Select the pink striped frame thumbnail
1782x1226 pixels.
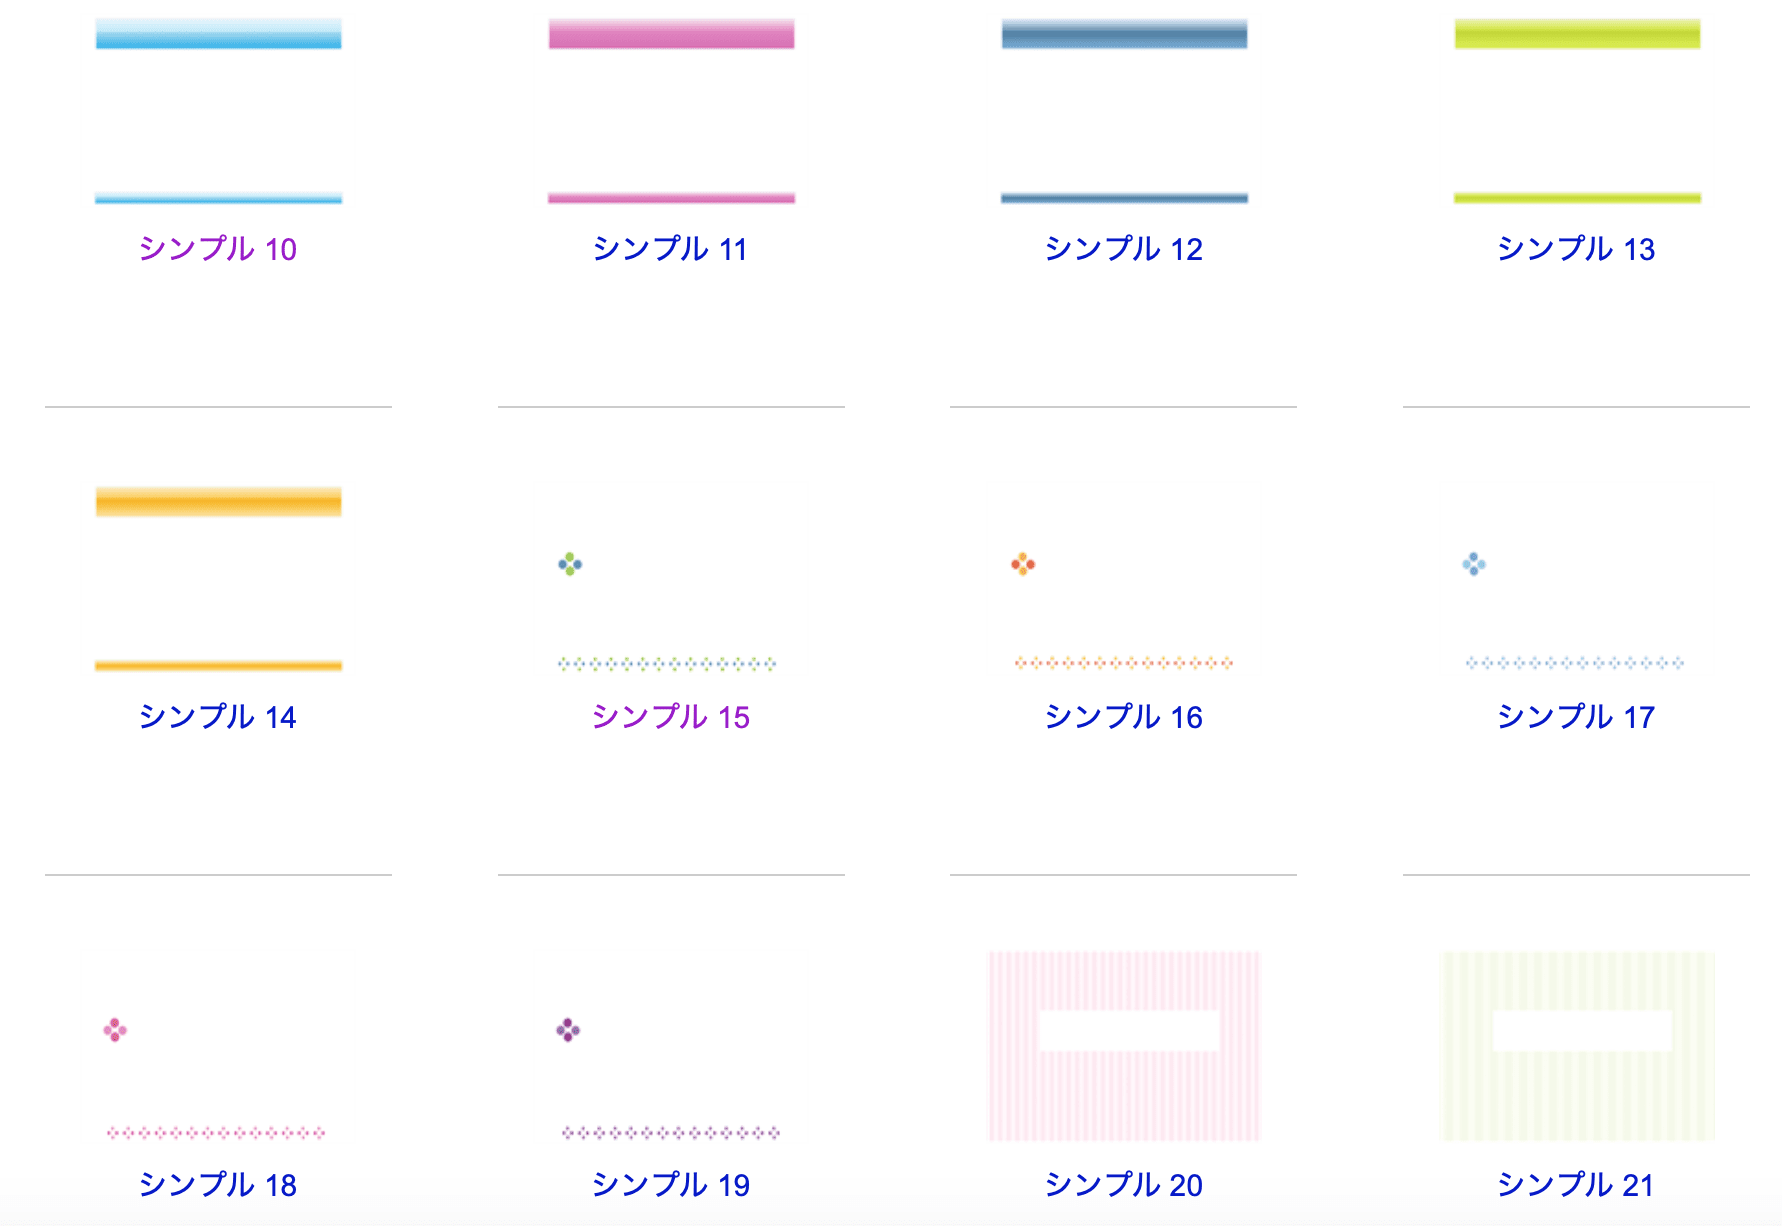click(1124, 1045)
